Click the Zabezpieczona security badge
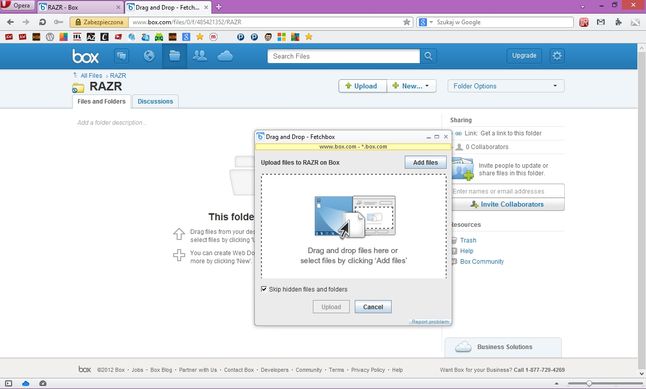This screenshot has height=389, width=646. [99, 22]
